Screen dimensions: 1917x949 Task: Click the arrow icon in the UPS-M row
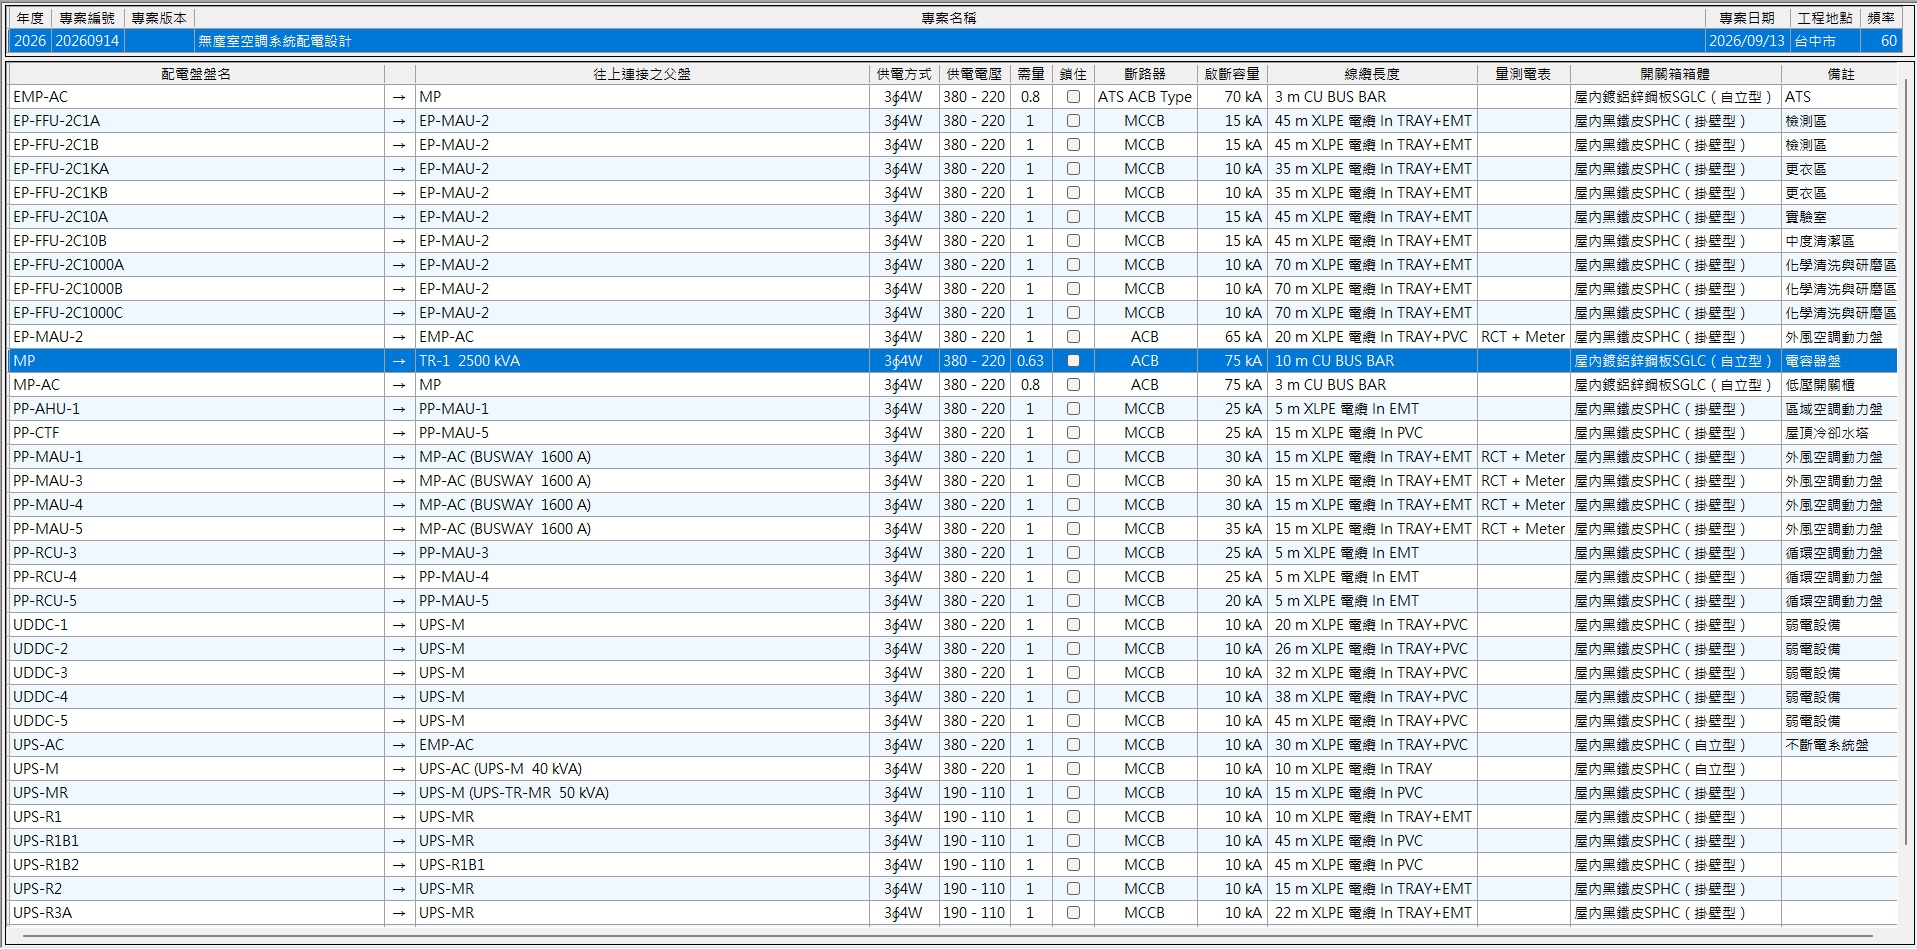(399, 769)
